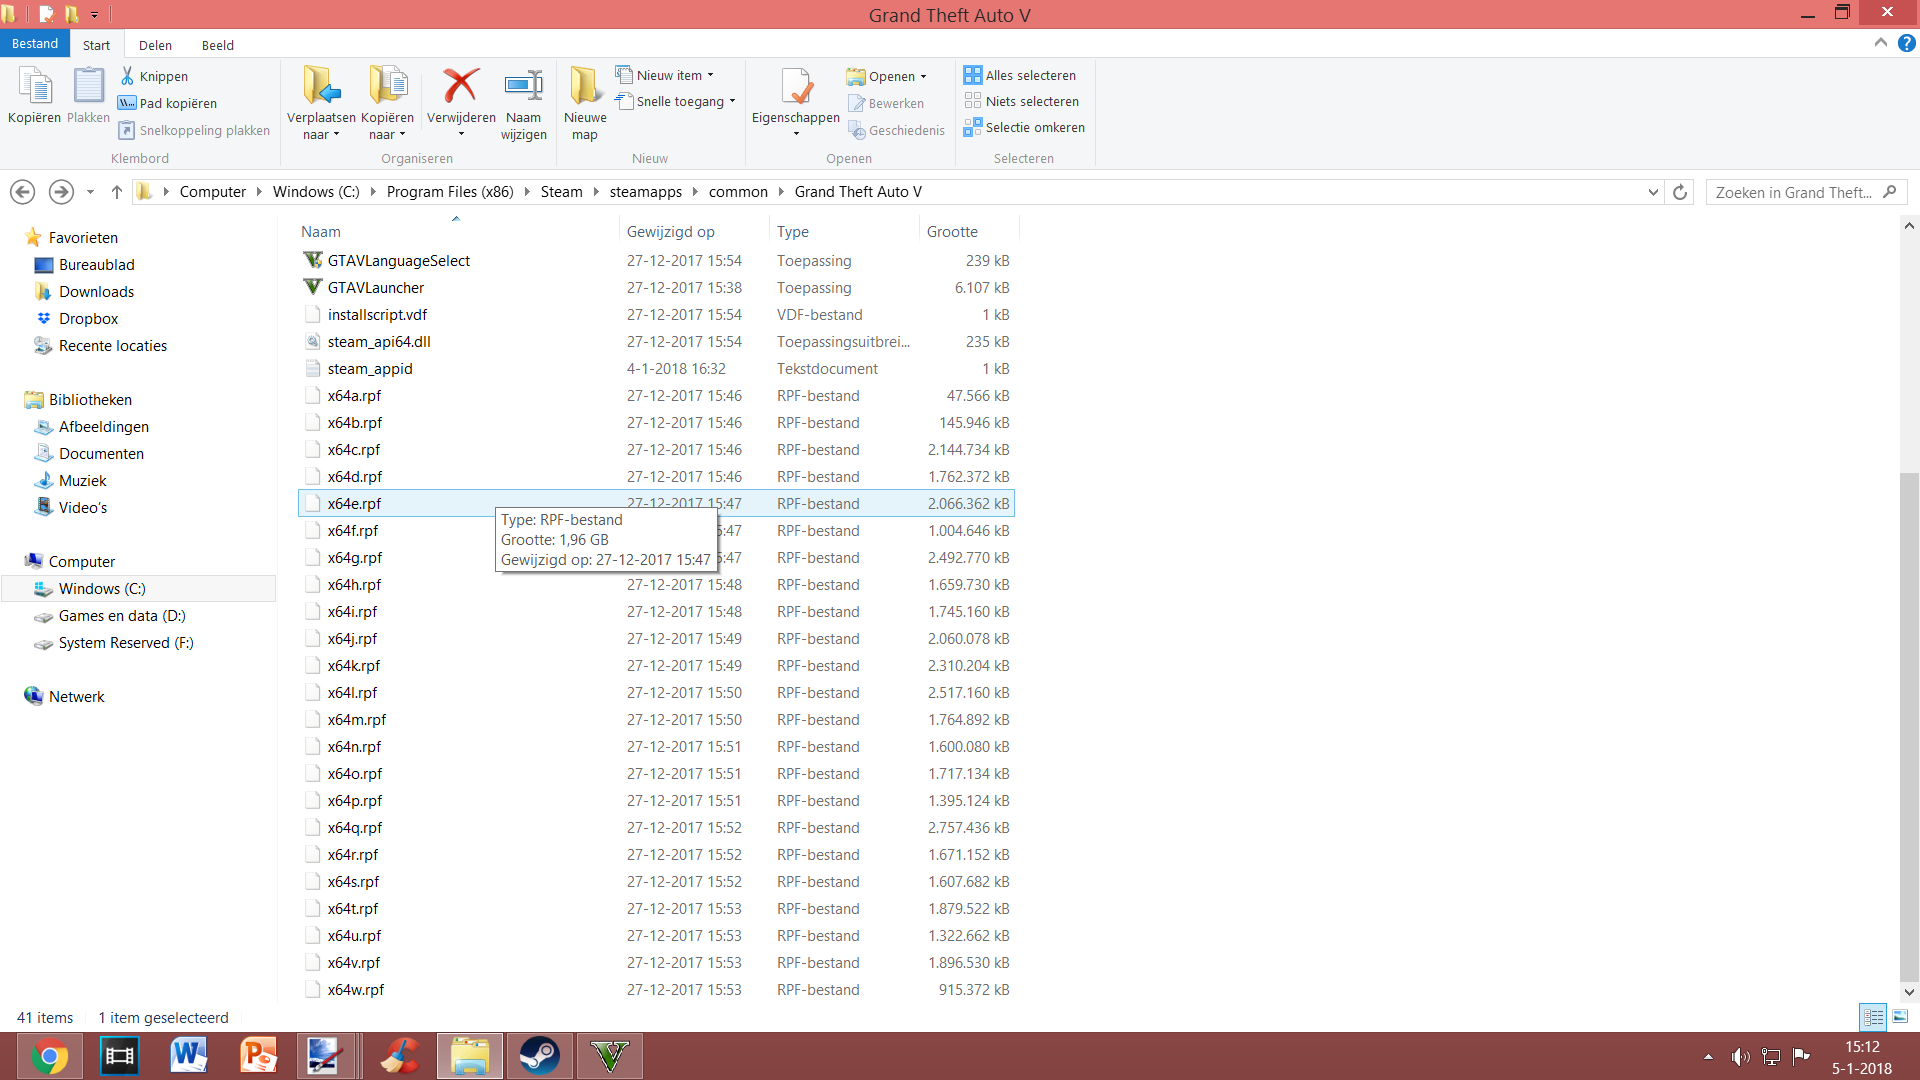Create a Nieuwe map folder

click(585, 103)
